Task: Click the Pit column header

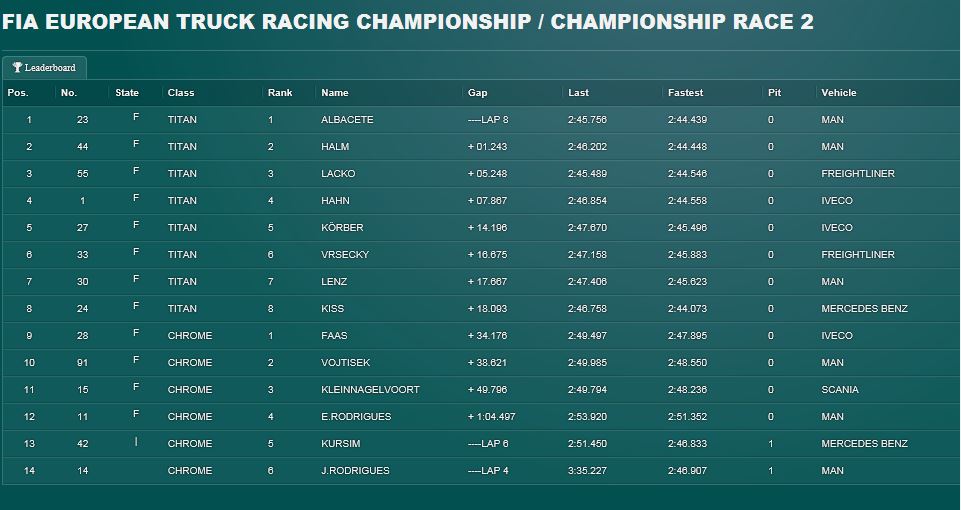Action: tap(775, 93)
